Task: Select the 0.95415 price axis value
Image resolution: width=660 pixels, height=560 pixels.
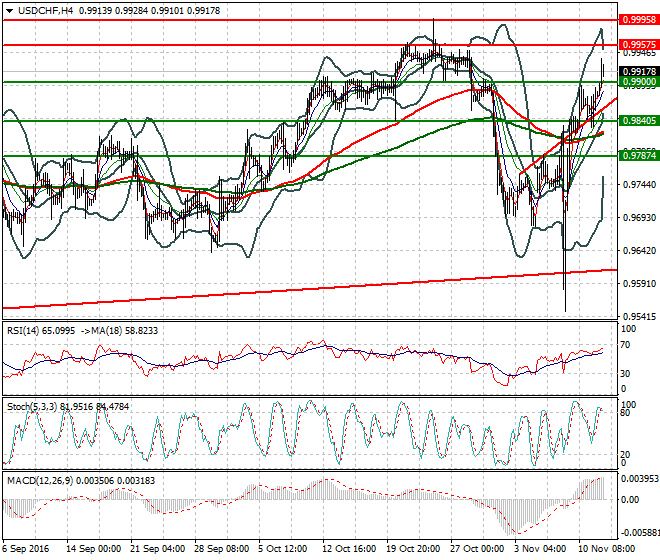Action: [639, 316]
